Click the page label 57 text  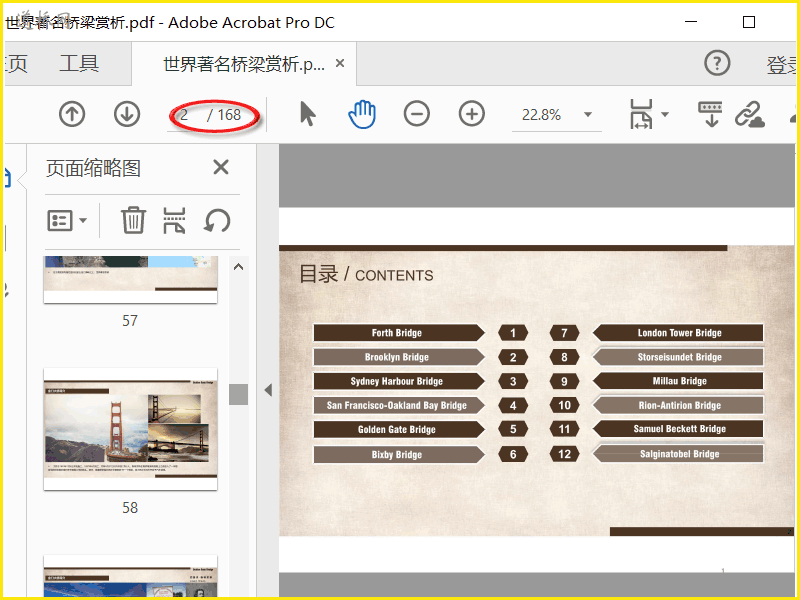pos(130,320)
